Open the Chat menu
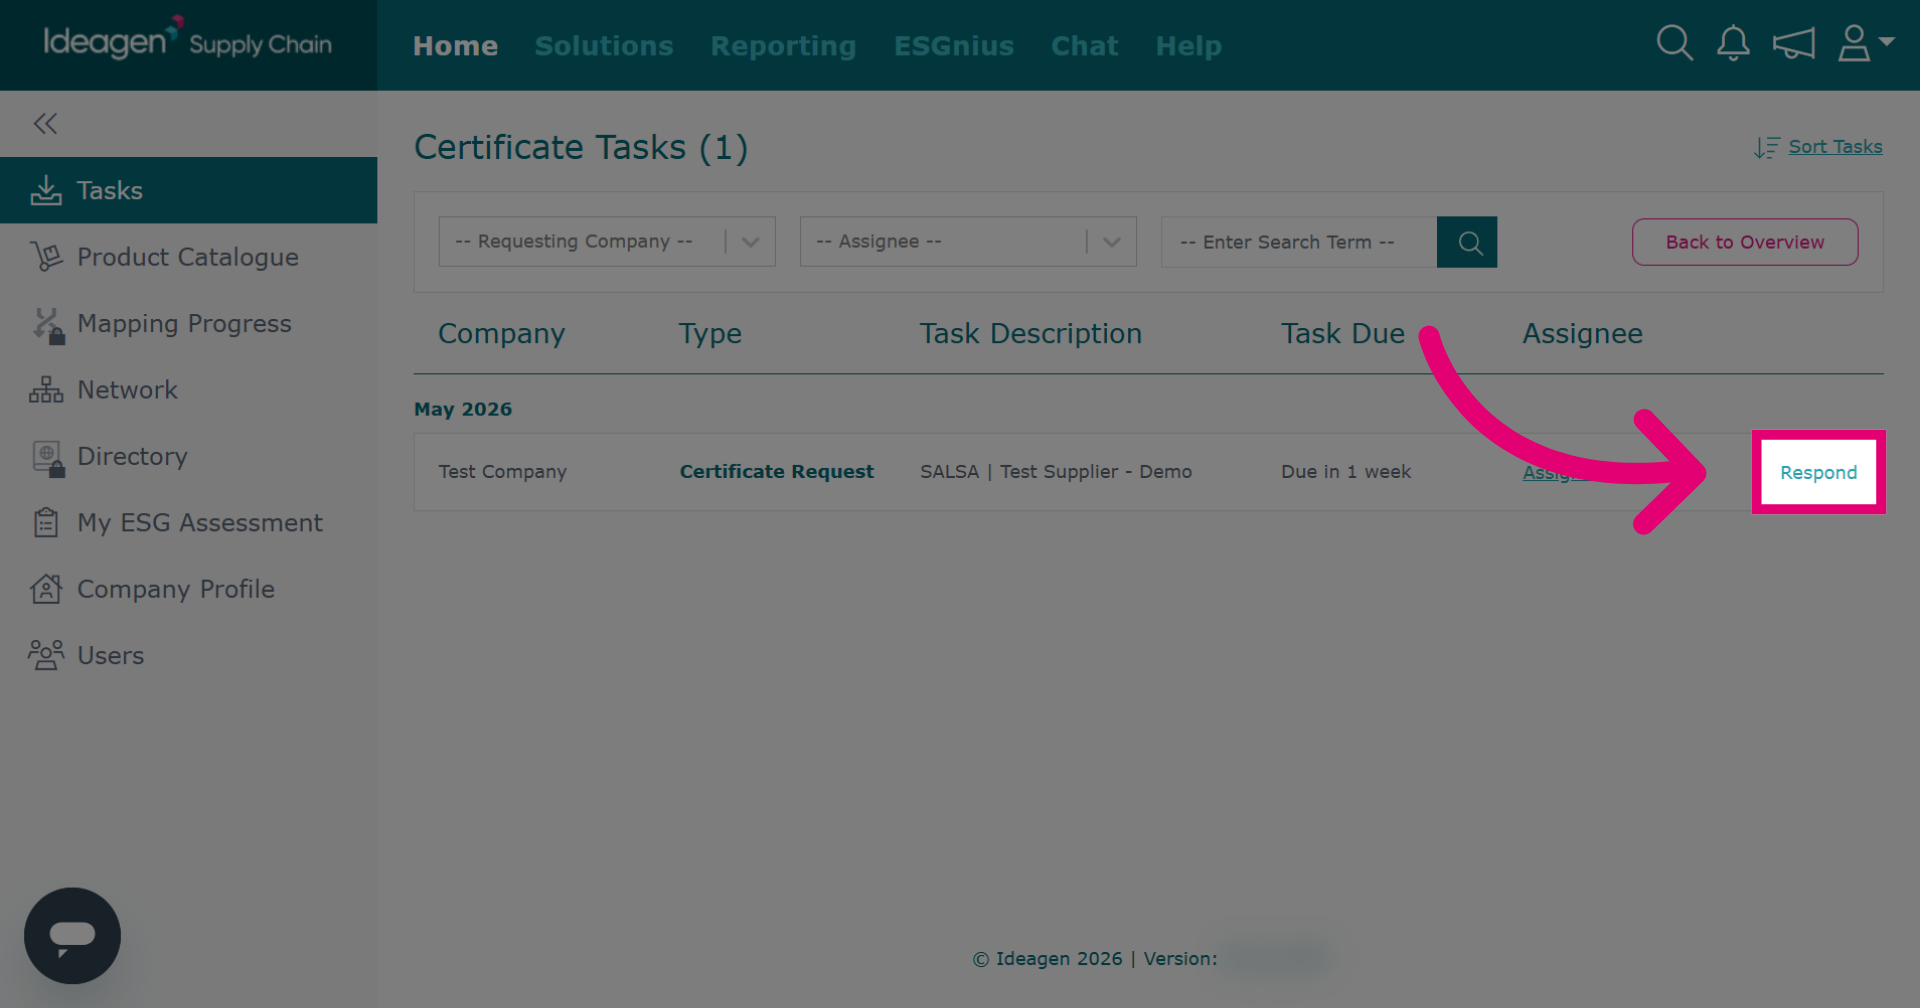The width and height of the screenshot is (1920, 1008). [x=1085, y=46]
